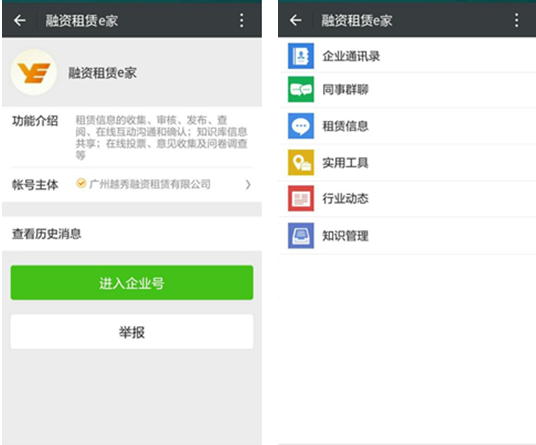This screenshot has width=536, height=445.
Task: Tap the 举报 report button
Action: pos(132,332)
